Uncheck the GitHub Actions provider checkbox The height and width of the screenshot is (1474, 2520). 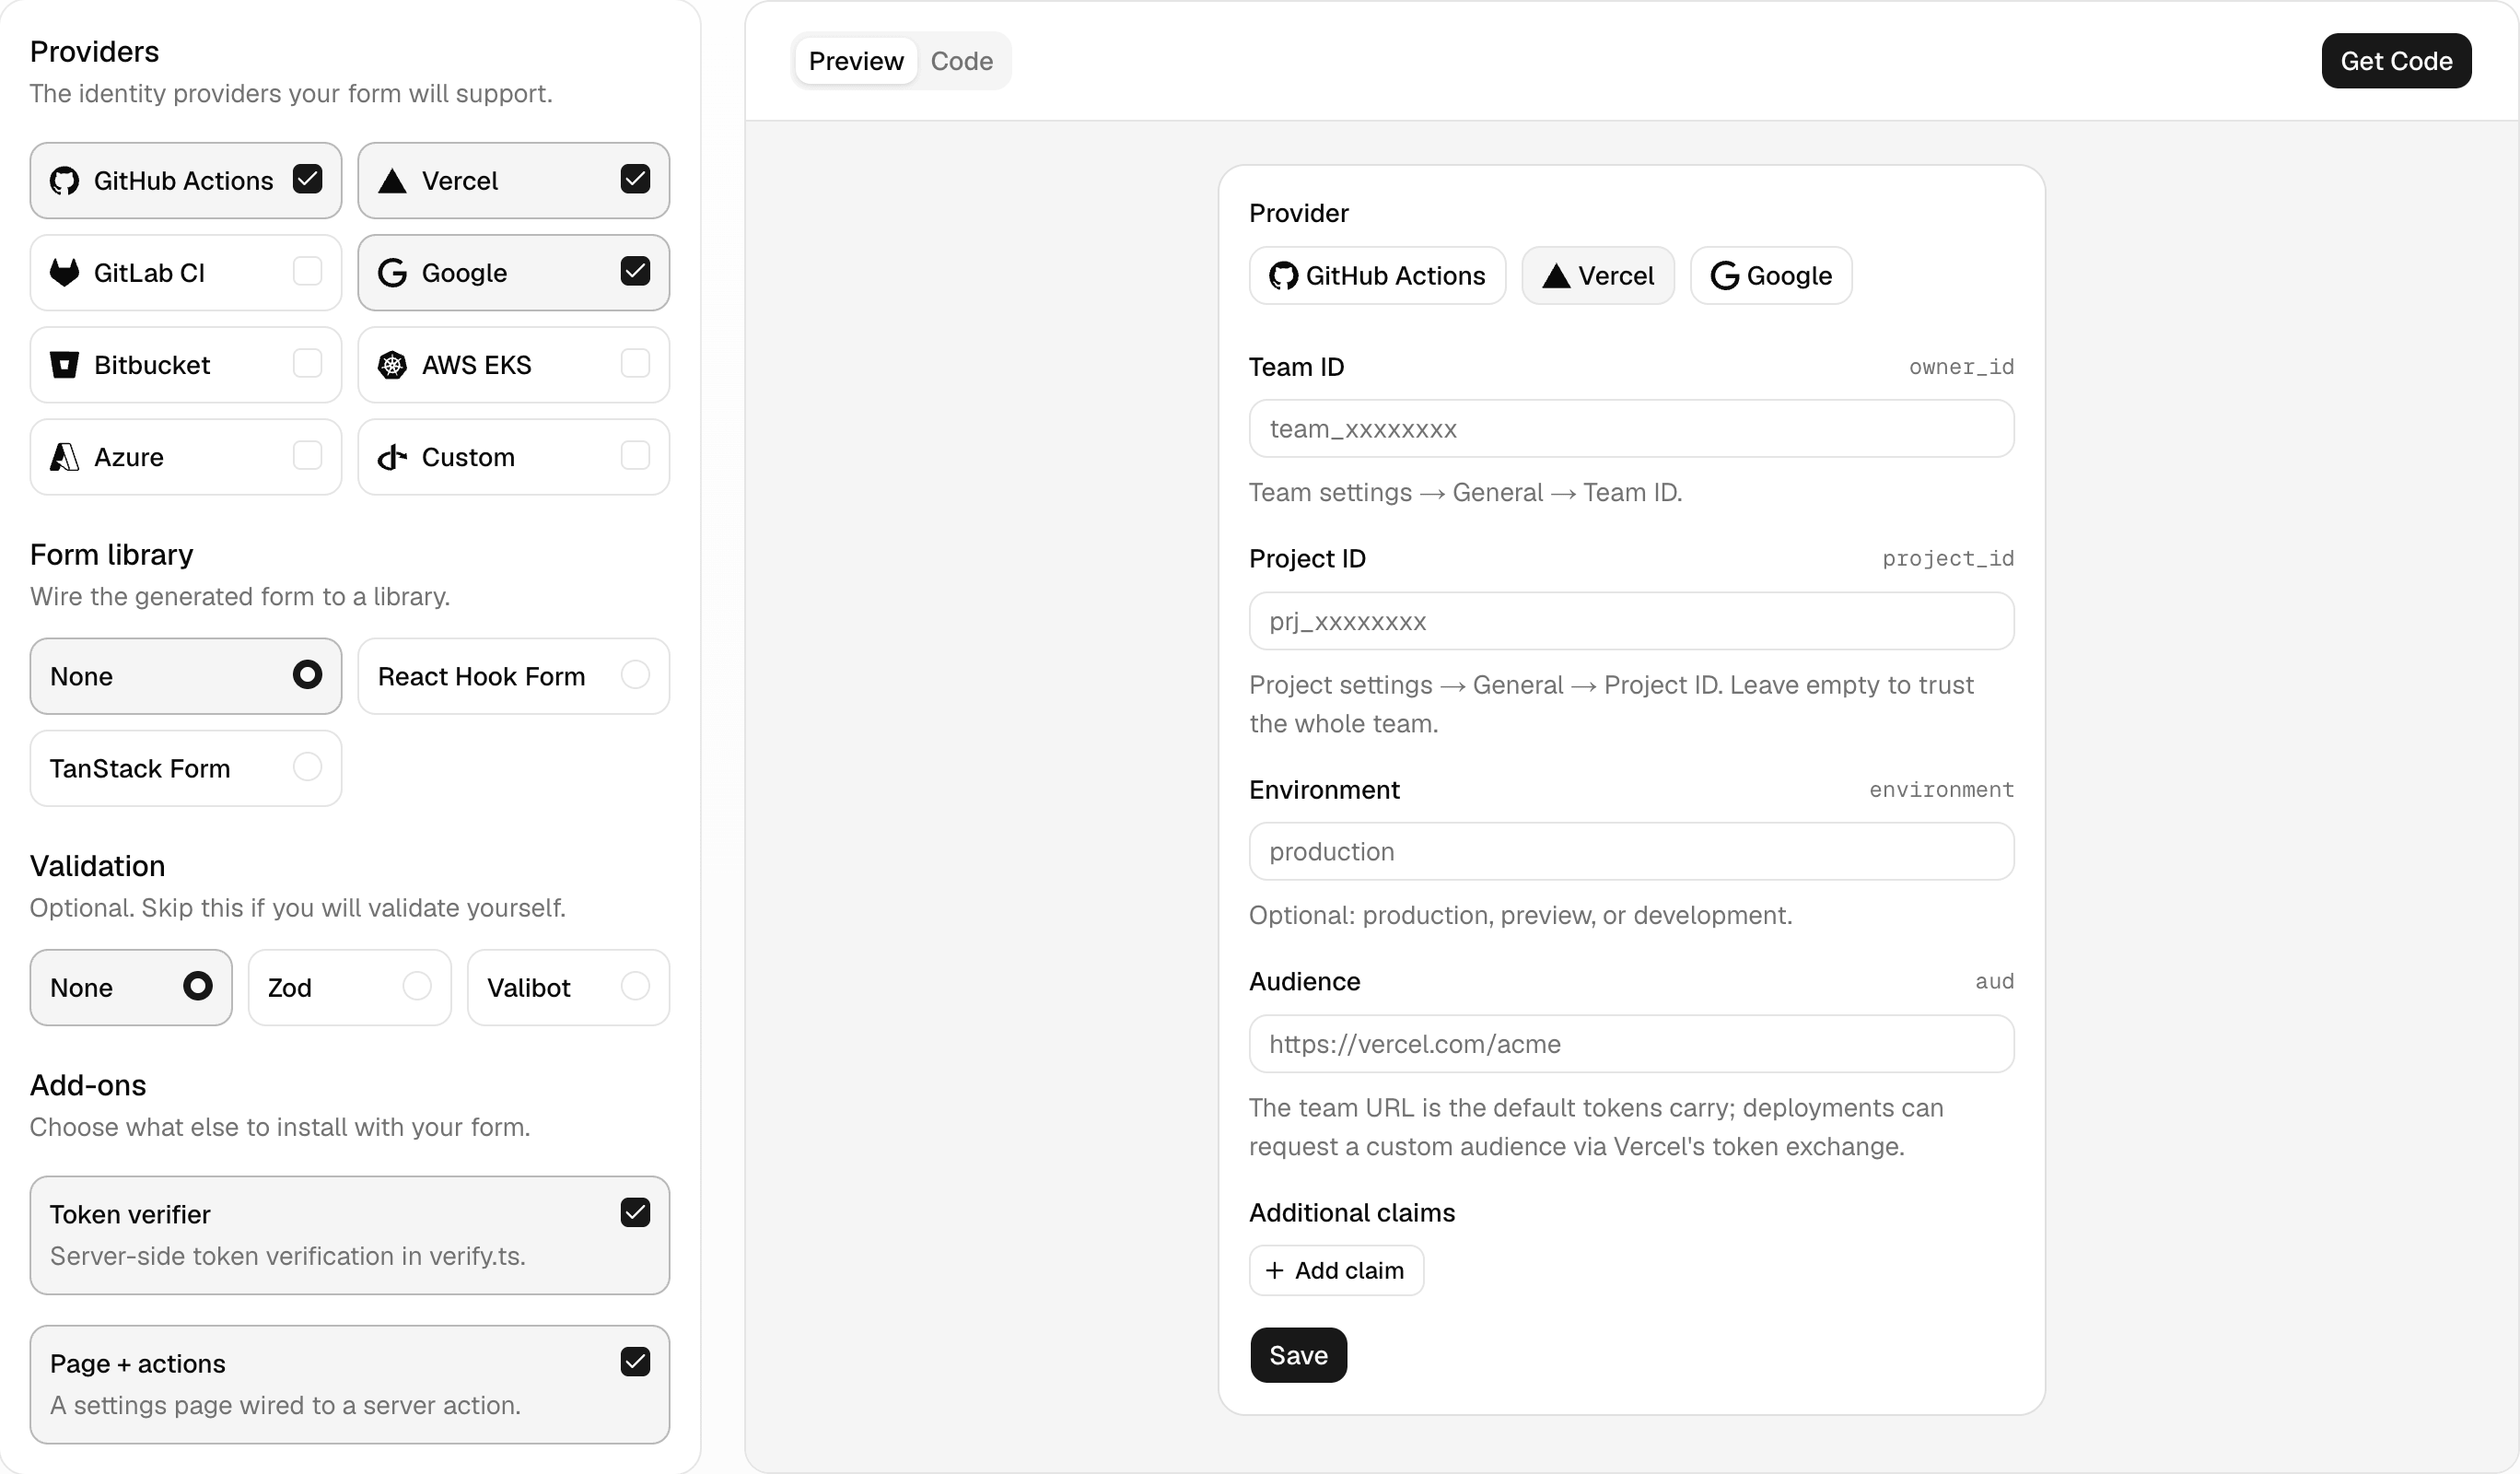tap(307, 179)
